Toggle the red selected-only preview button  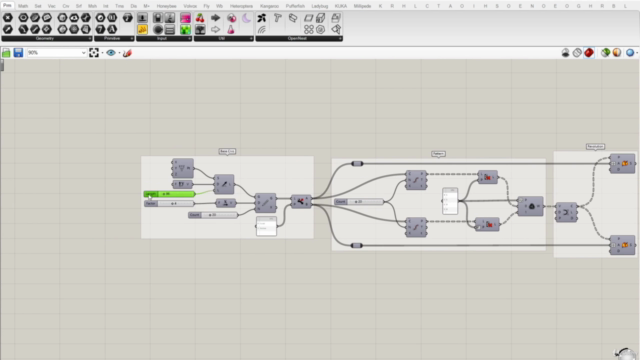(x=589, y=53)
